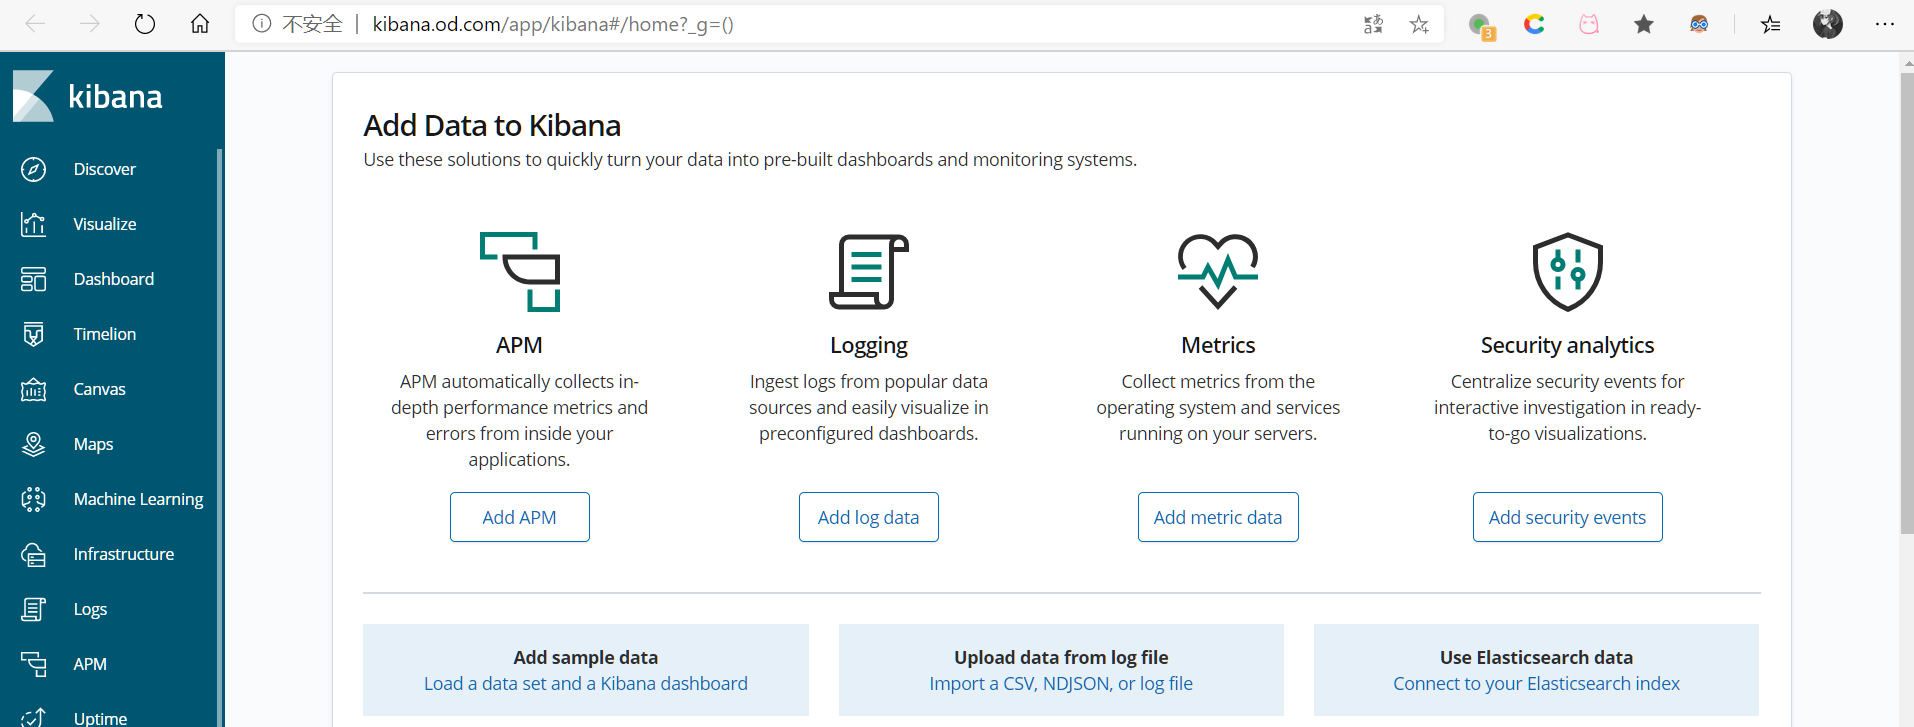Open the Visualize chart icon
Screen dimensions: 1914x727
[x=33, y=225]
